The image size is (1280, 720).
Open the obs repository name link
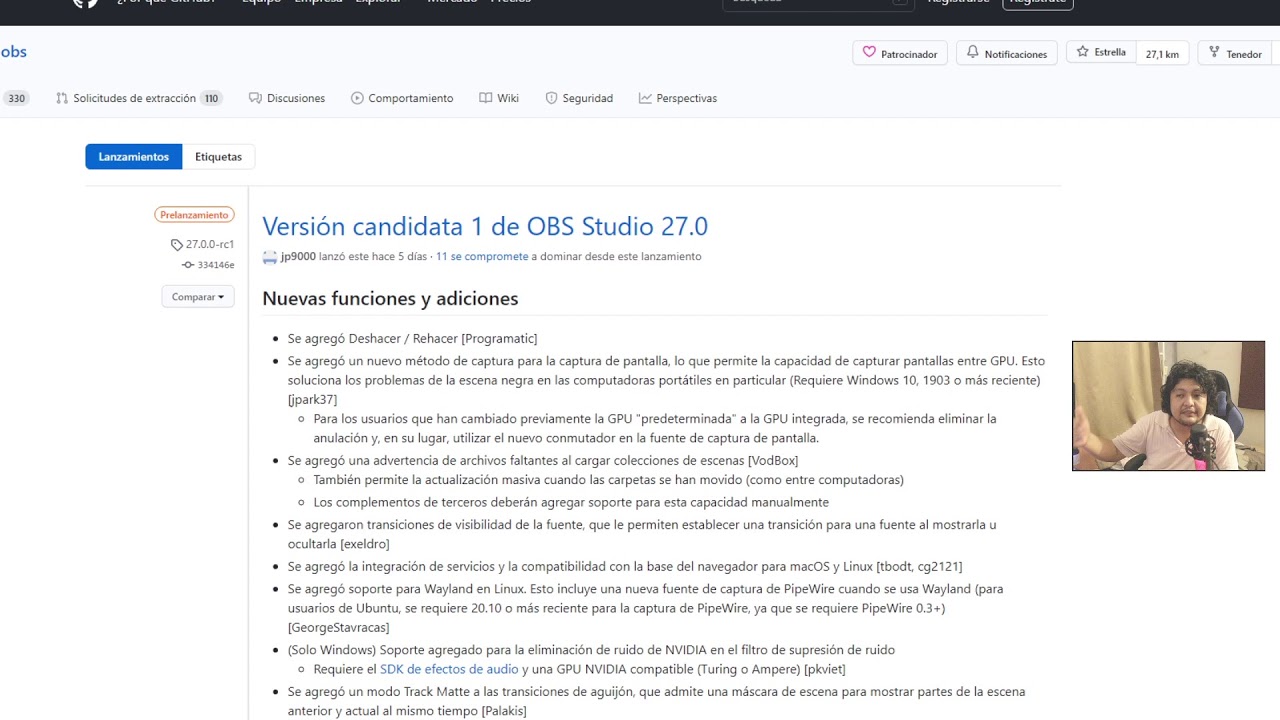click(x=14, y=52)
